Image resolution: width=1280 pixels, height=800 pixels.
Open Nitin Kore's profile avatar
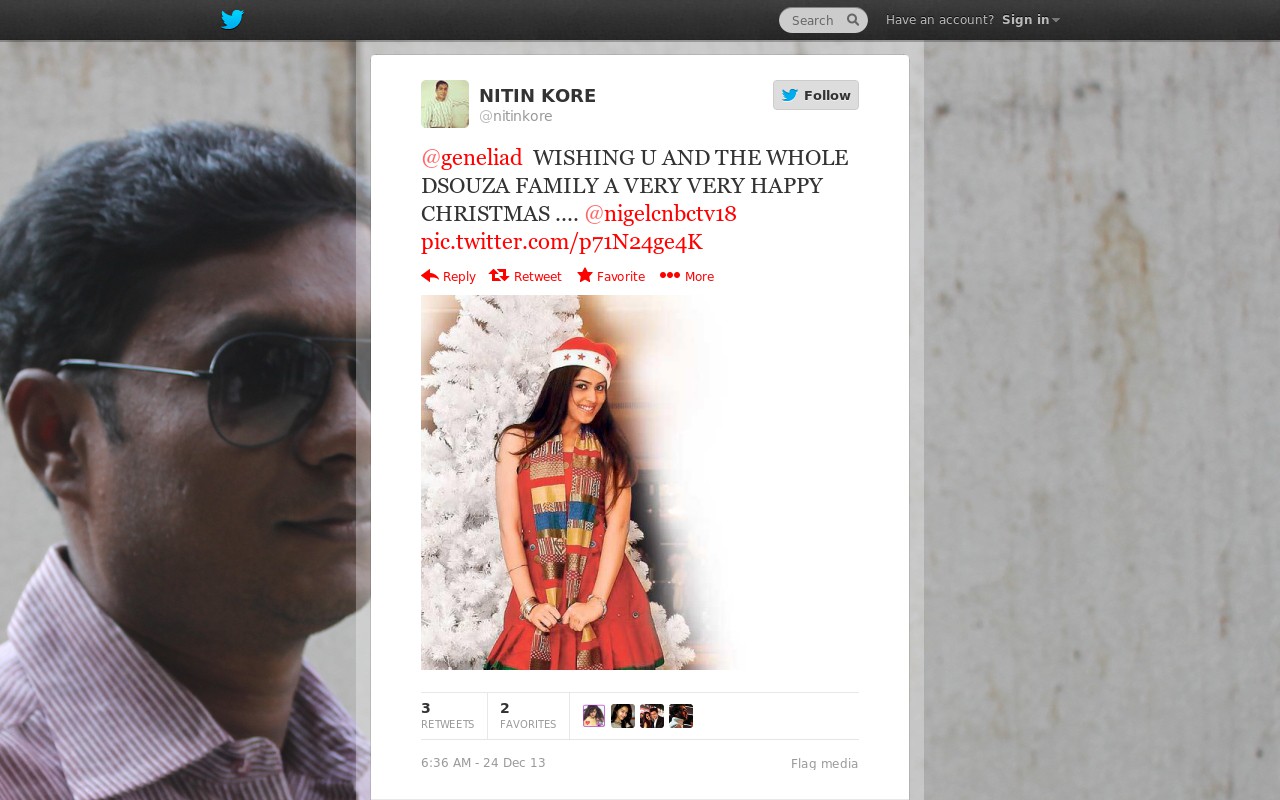point(445,104)
